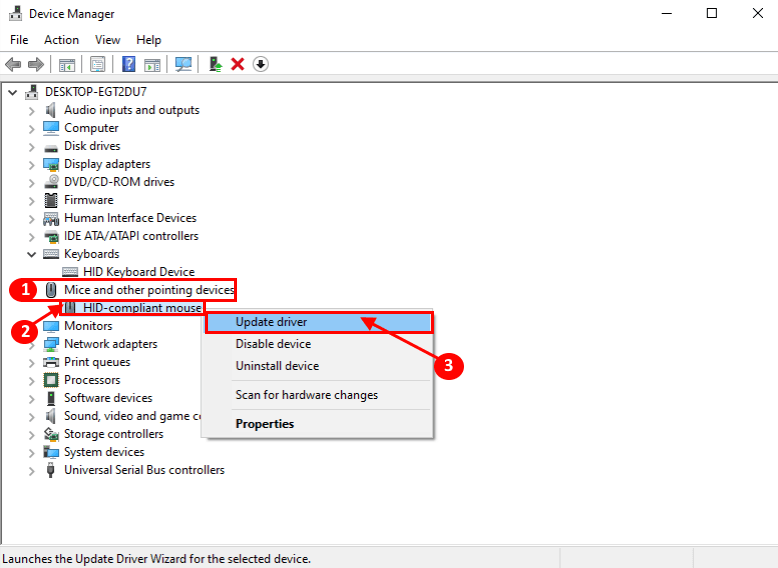Click Properties in the context menu
Screen dimensions: 778x568
264,424
